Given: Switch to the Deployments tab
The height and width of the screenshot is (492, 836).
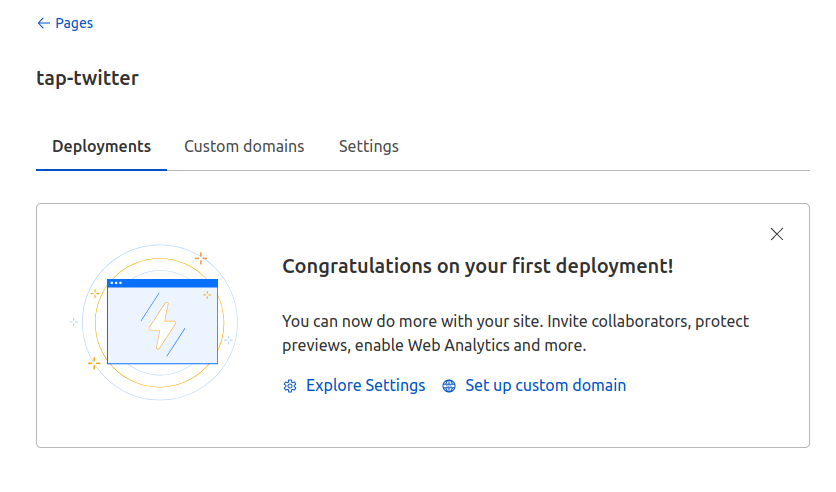Looking at the screenshot, I should click(x=101, y=146).
